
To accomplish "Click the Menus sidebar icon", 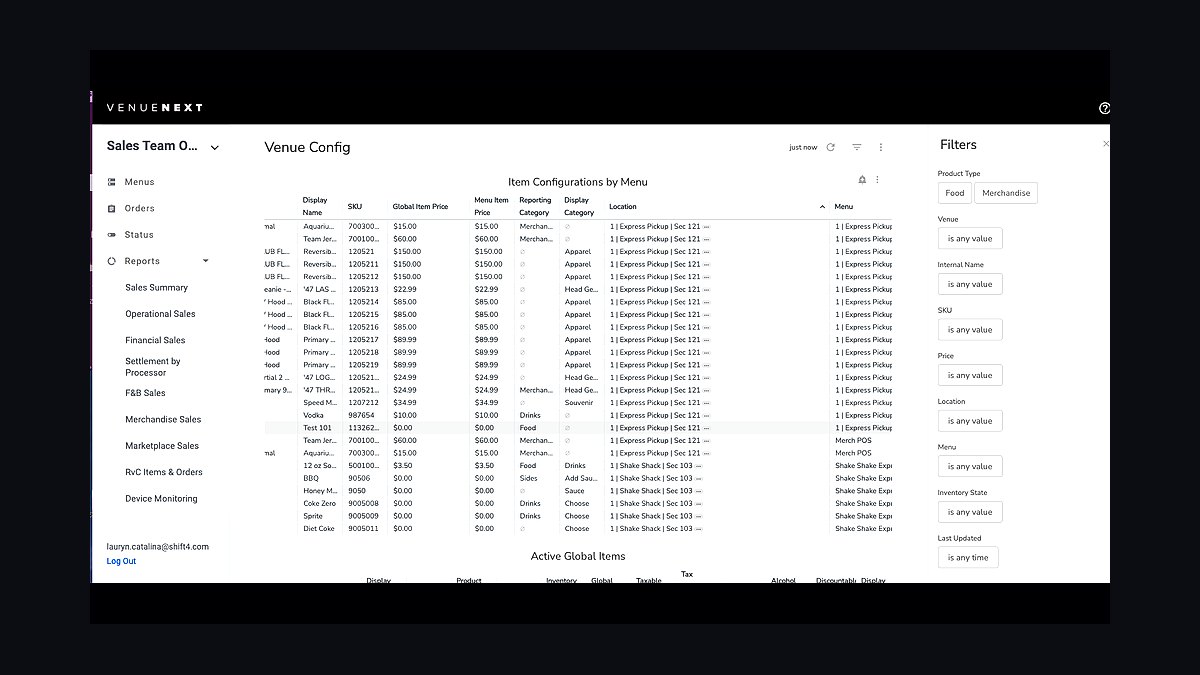I will click(x=112, y=182).
